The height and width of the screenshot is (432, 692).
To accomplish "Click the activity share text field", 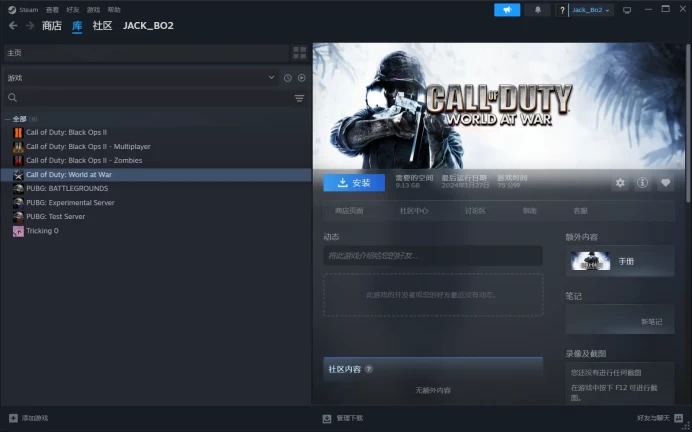I will (433, 255).
